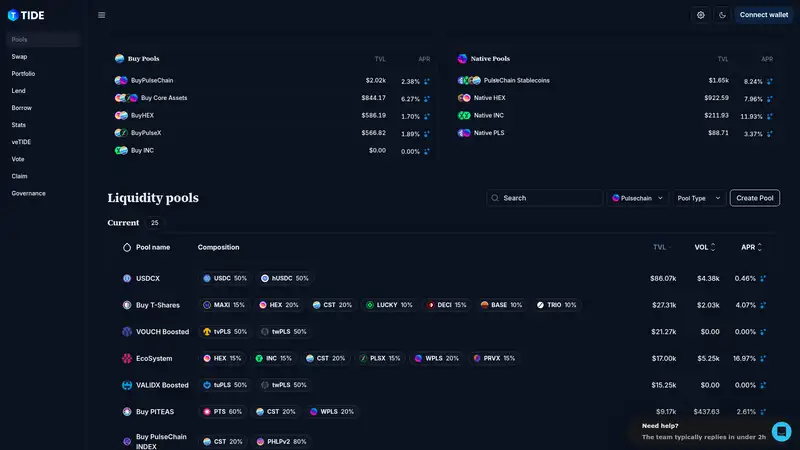800x450 pixels.
Task: Click MAXI 15% token chip
Action: [223, 305]
